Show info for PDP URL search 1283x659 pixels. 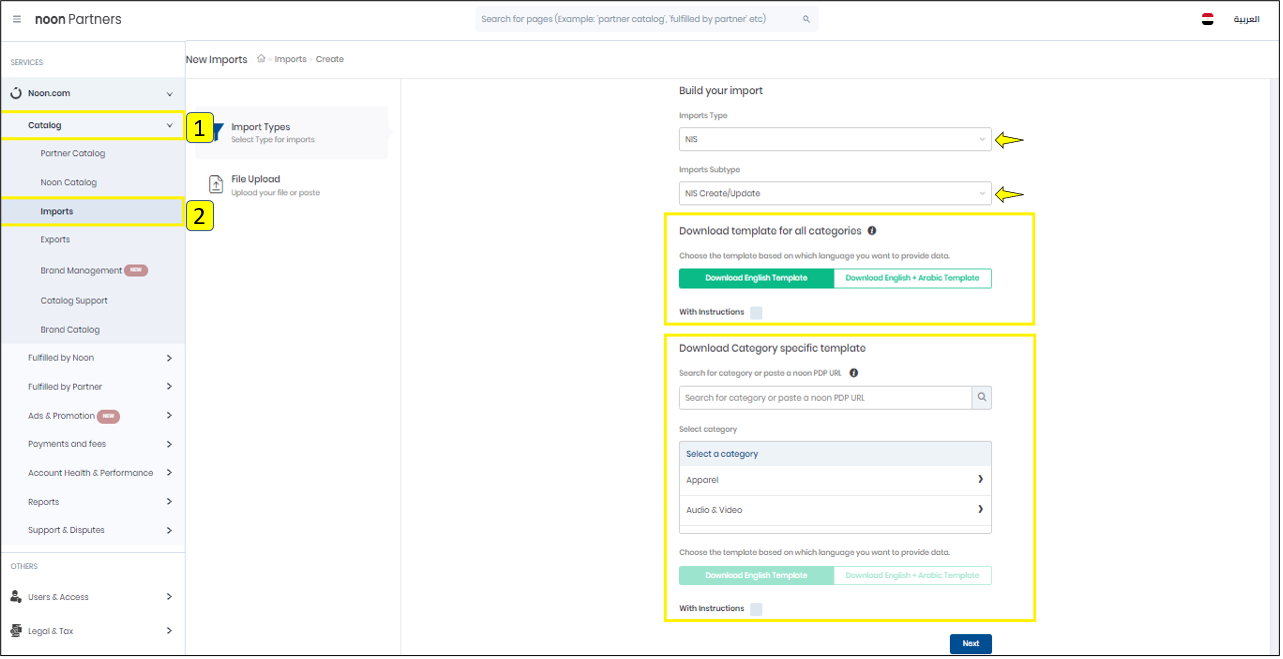coord(853,373)
